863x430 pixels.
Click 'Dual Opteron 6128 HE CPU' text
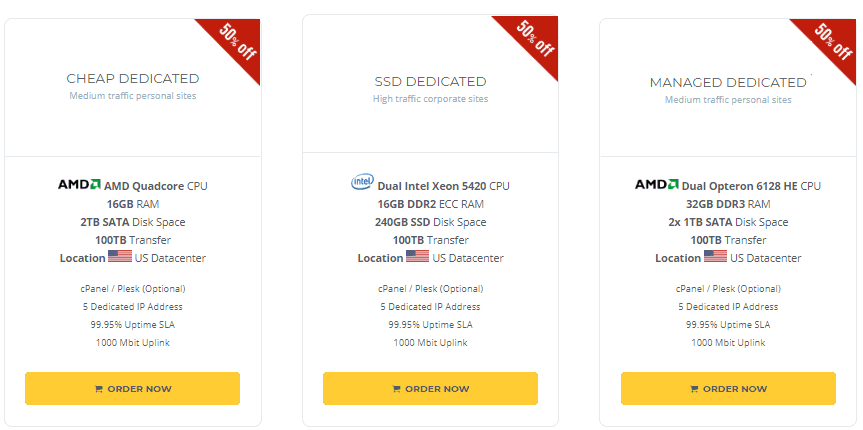click(x=751, y=186)
